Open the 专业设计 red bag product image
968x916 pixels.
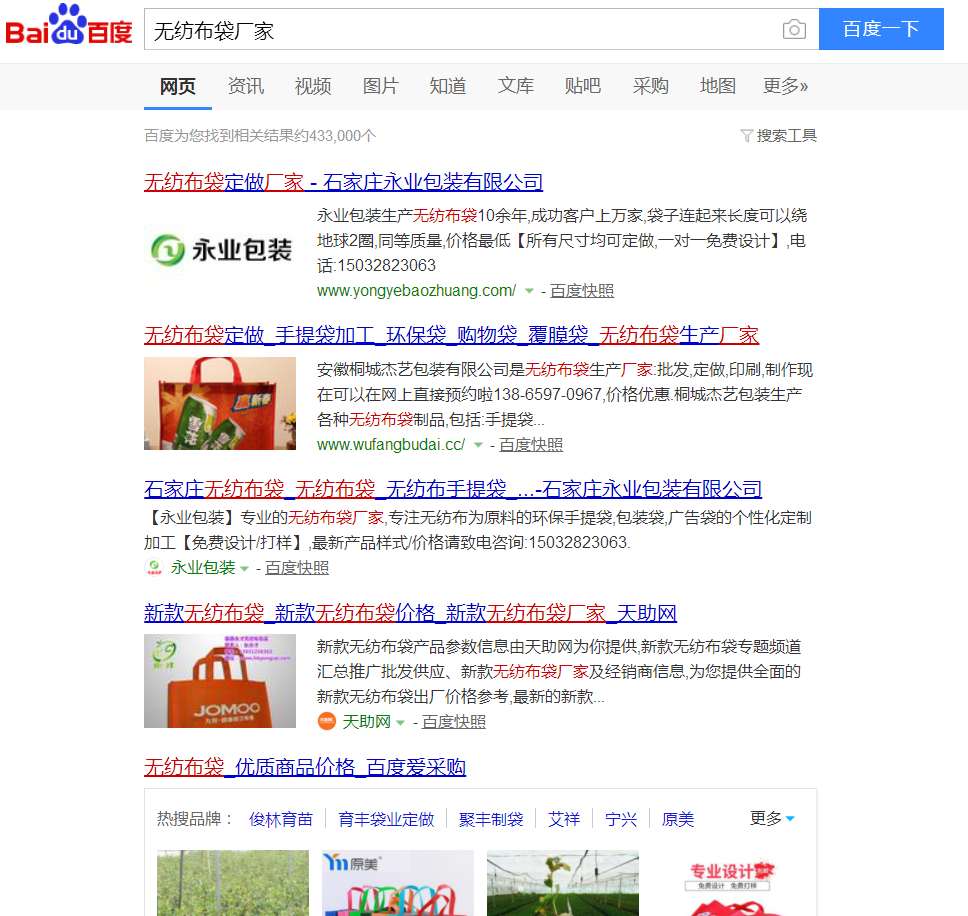pos(728,883)
